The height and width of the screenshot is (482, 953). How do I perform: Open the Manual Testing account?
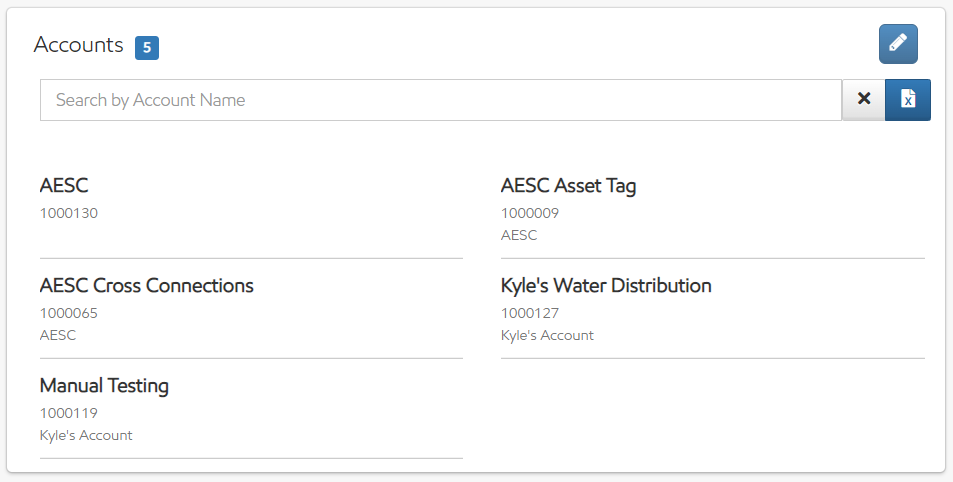pyautogui.click(x=104, y=386)
